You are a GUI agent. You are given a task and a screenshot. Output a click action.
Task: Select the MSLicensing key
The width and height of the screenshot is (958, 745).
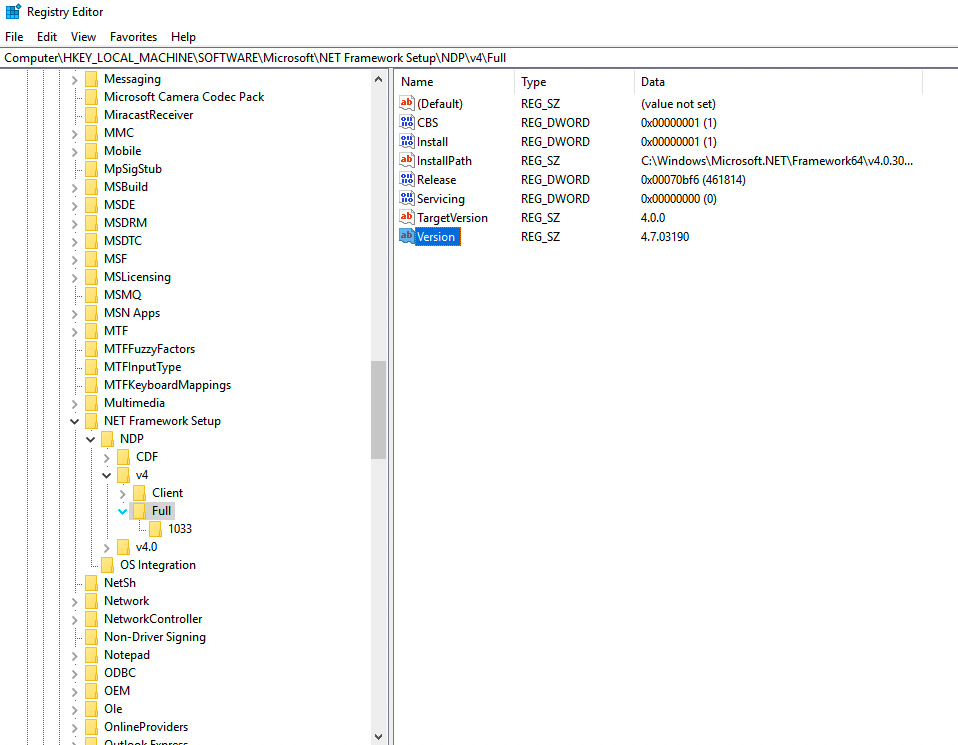pyautogui.click(x=137, y=277)
